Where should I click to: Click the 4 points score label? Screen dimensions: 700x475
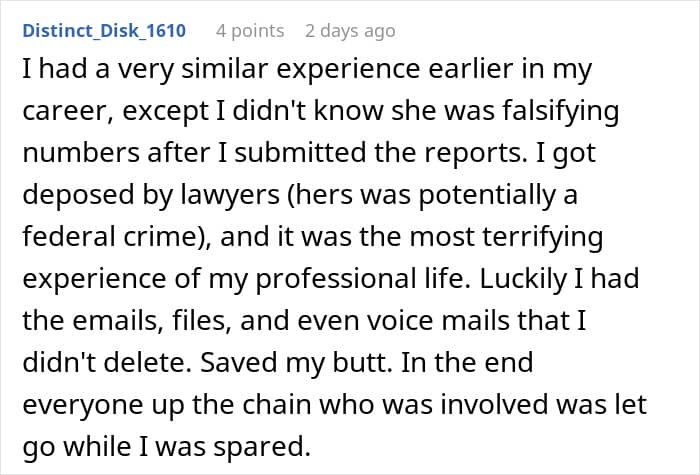click(x=250, y=31)
